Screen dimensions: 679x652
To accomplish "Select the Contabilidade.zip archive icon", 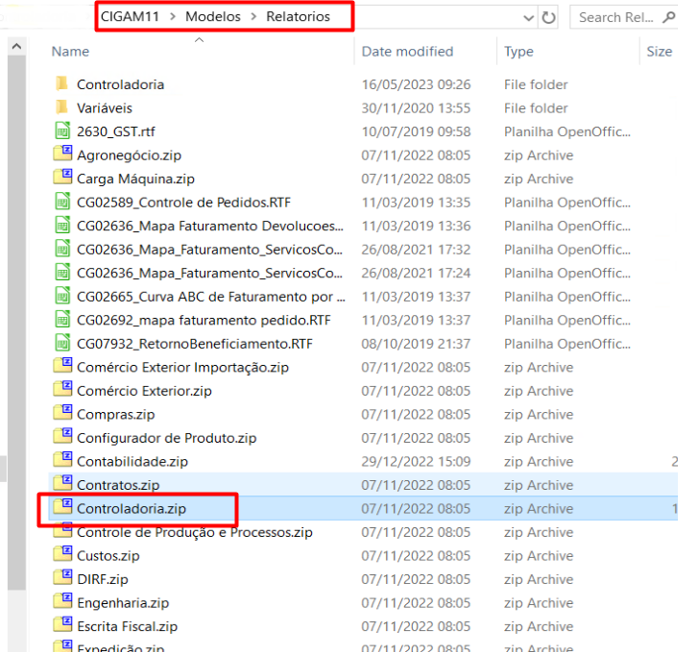I will pos(63,460).
